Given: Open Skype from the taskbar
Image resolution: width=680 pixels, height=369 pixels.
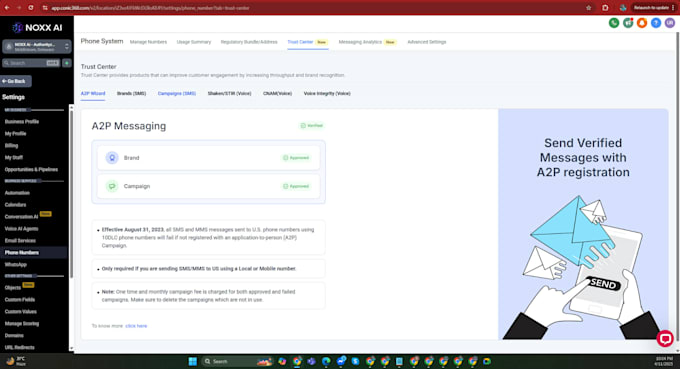Looking at the screenshot, I should (355, 361).
